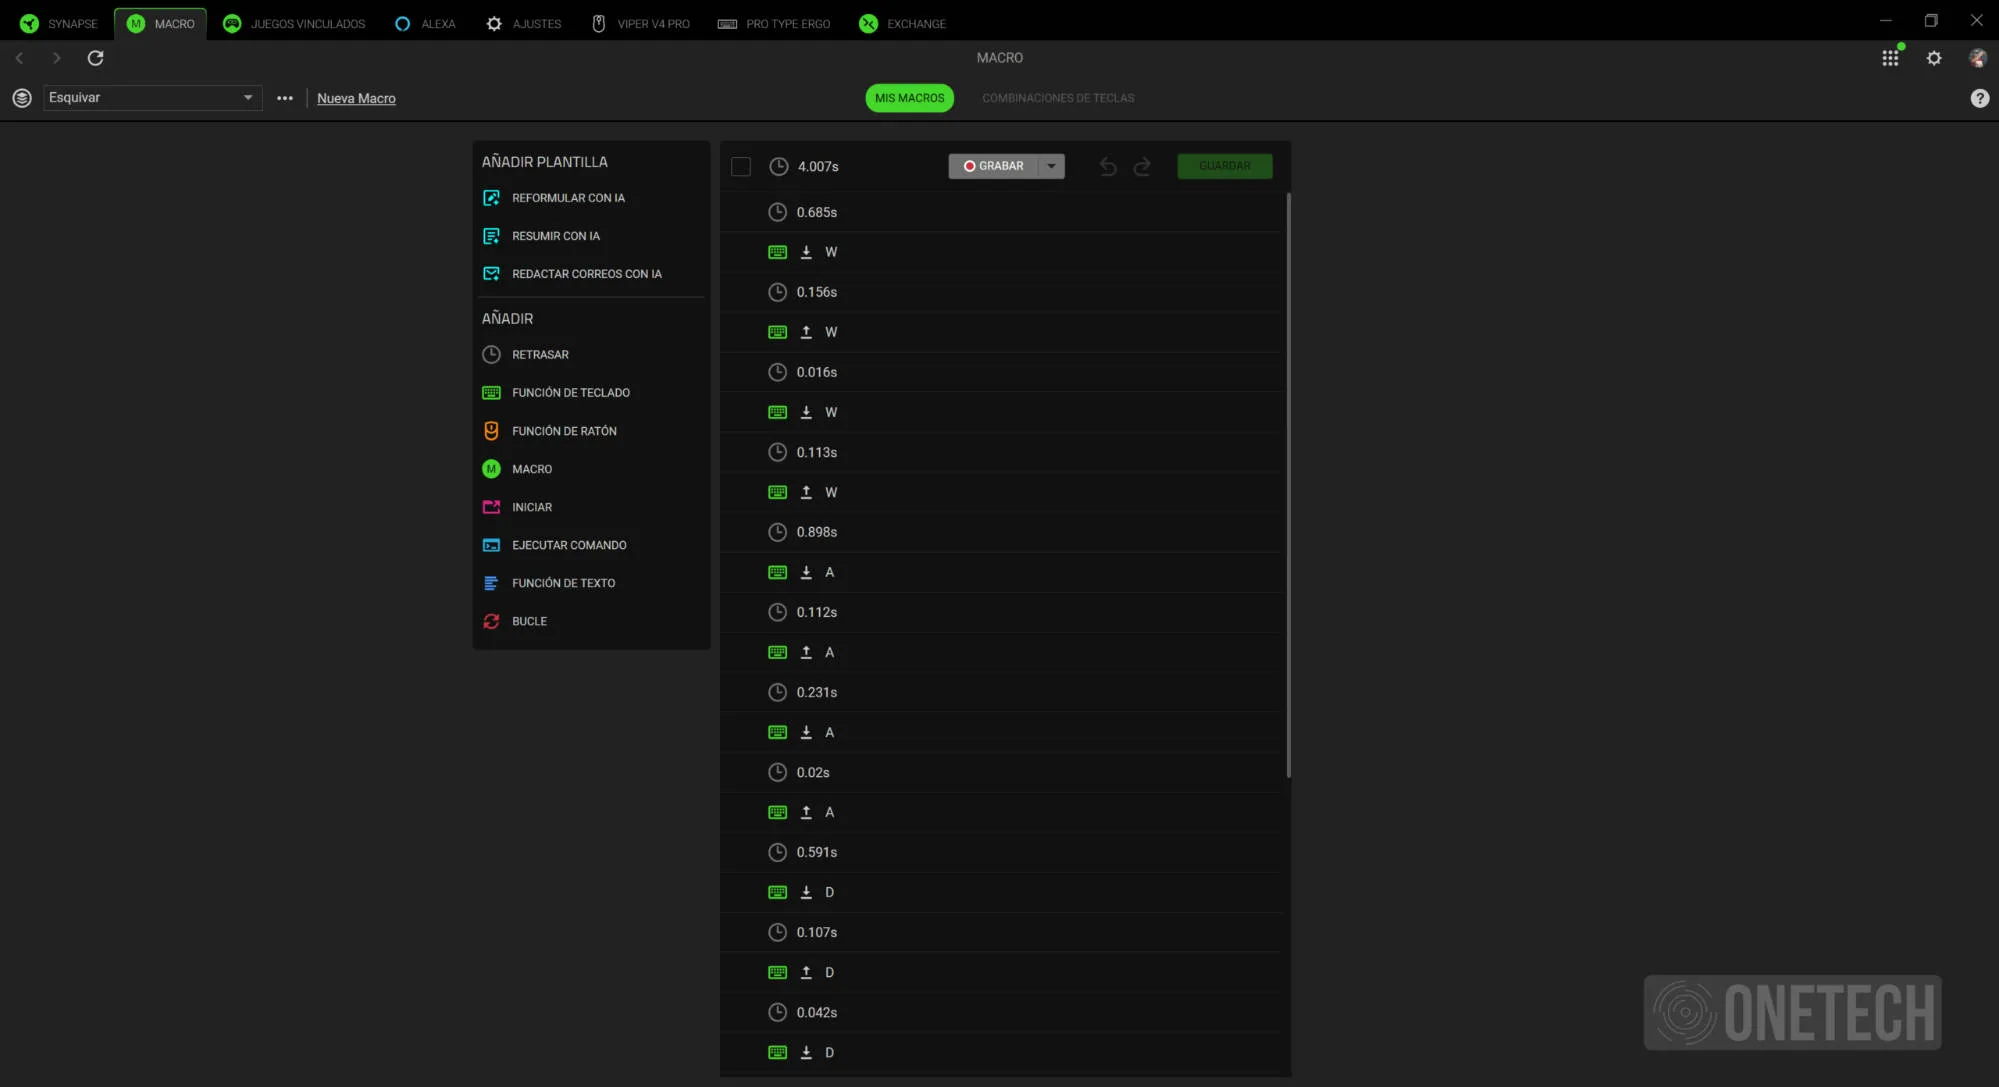Select the 0.02s delay row
This screenshot has width=1999, height=1087.
click(1000, 772)
